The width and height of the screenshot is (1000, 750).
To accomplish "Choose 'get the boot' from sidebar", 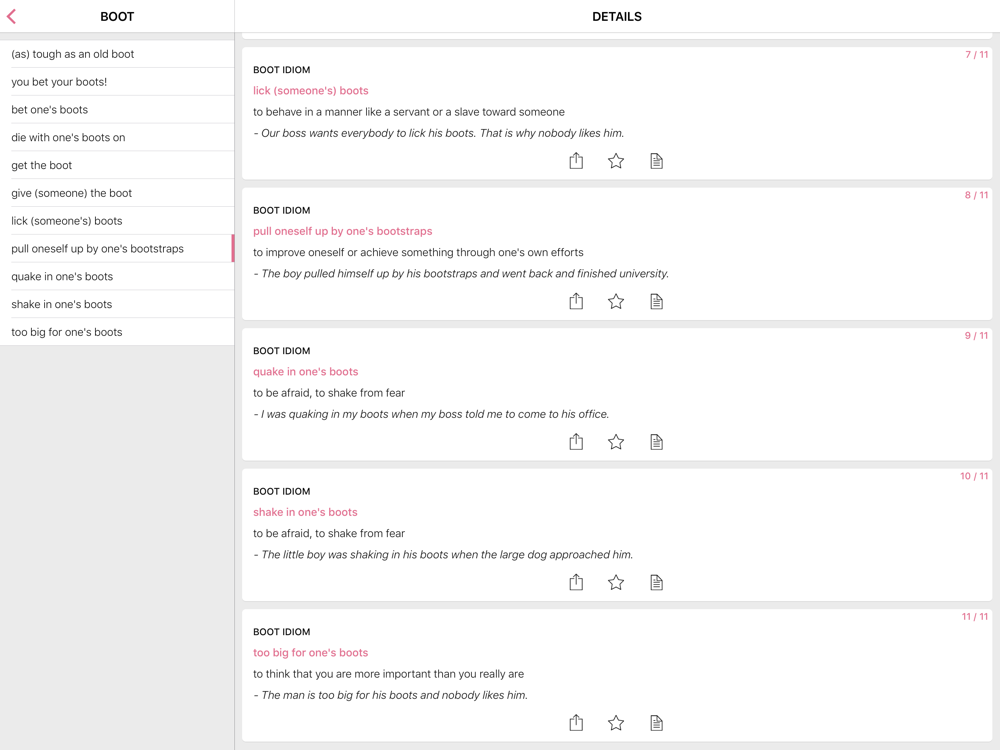I will pyautogui.click(x=42, y=165).
